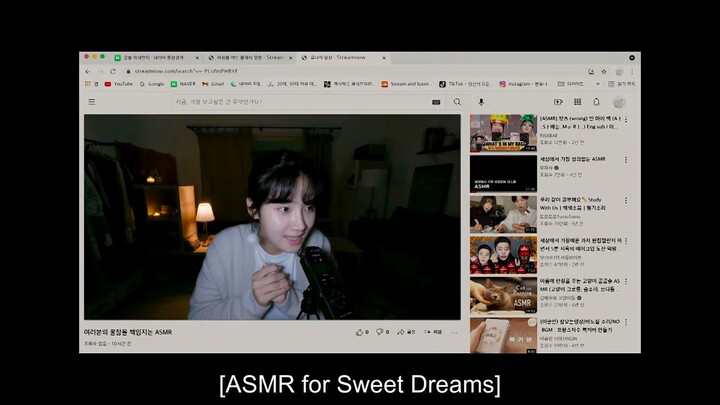This screenshot has height=405, width=720.
Task: Open the YouTube bookmark
Action: pyautogui.click(x=119, y=84)
